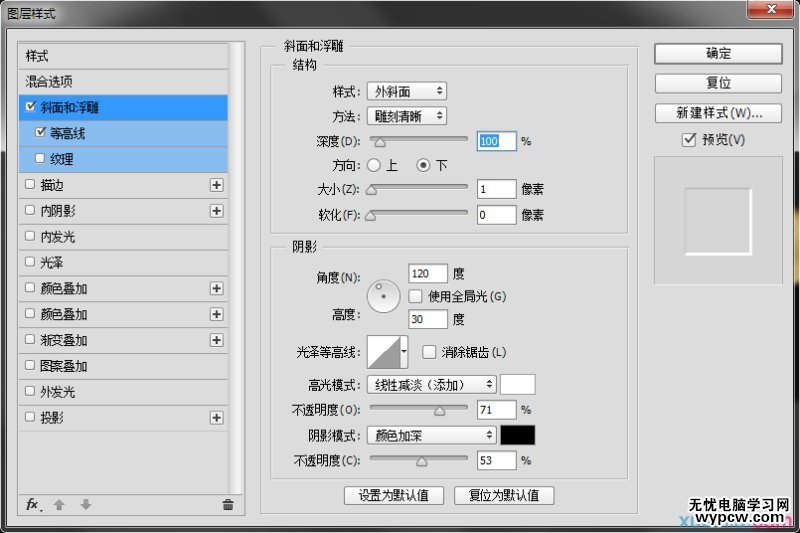Move effect down with the down arrow icon
This screenshot has height=533, width=800.
[86, 504]
